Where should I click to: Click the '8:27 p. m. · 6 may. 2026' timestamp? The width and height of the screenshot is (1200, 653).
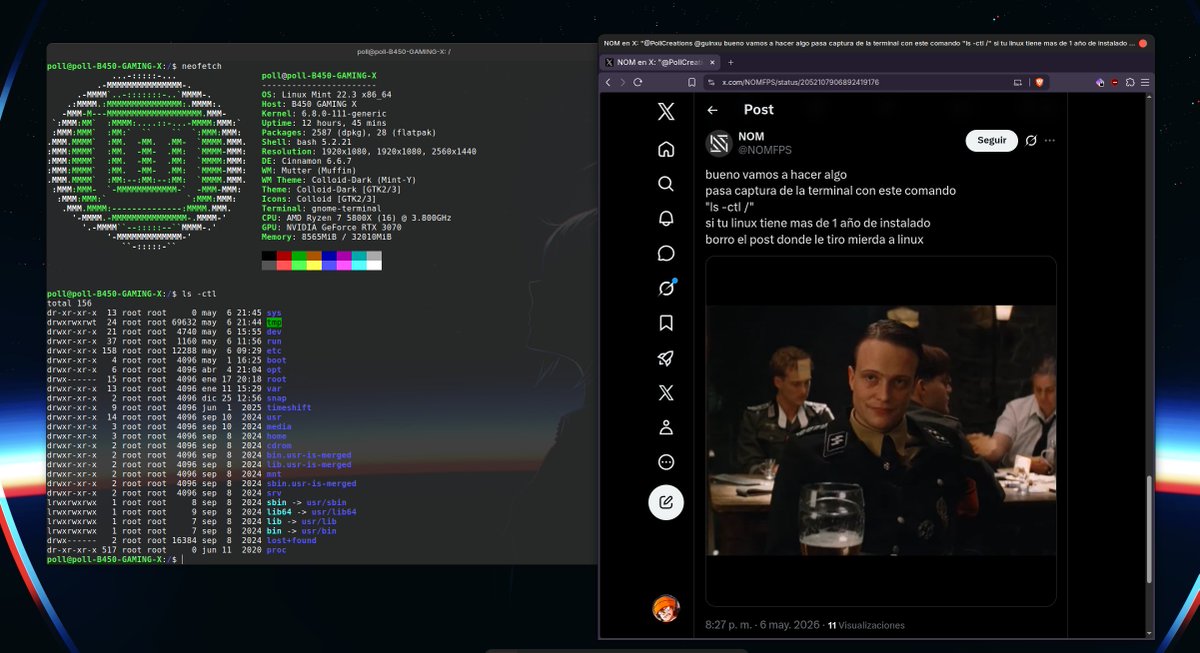762,625
